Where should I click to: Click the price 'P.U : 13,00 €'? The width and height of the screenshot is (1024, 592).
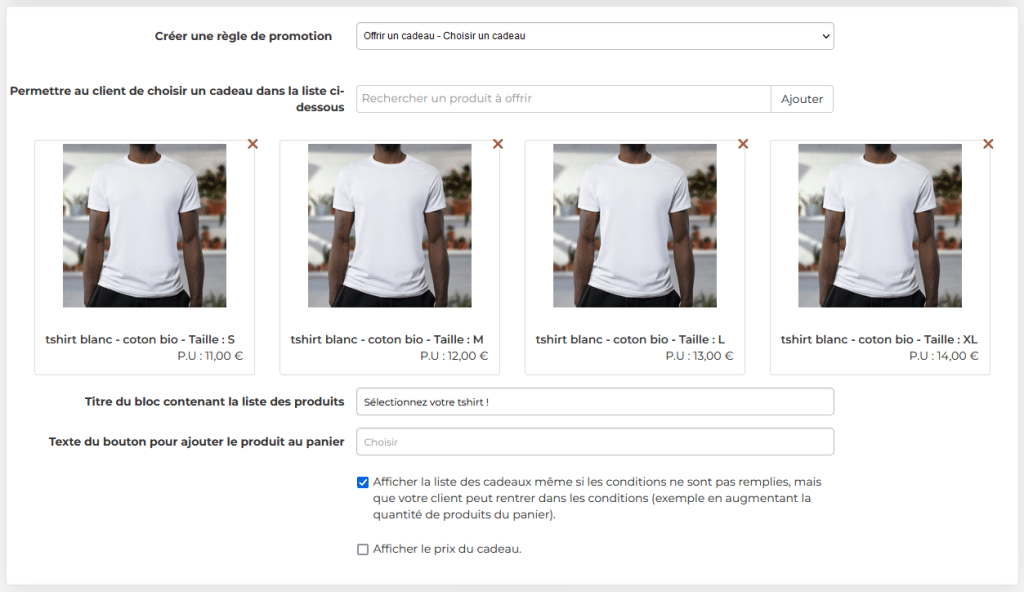click(699, 356)
